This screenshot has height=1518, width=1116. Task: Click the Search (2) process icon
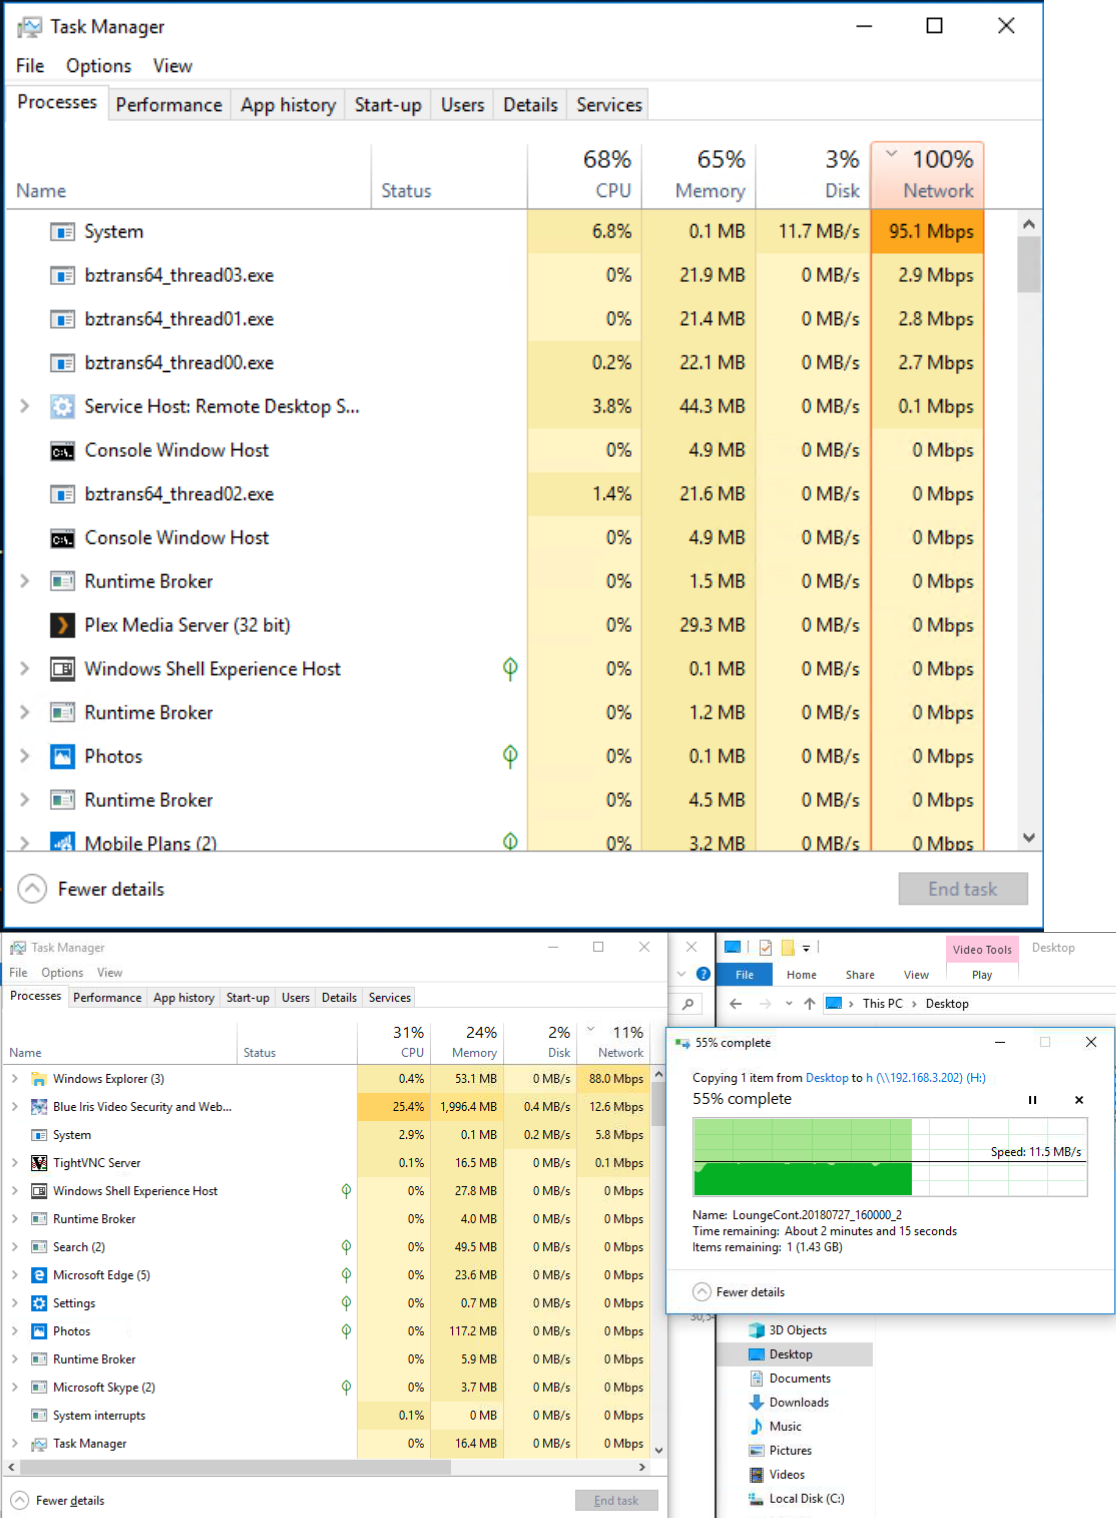39,1247
